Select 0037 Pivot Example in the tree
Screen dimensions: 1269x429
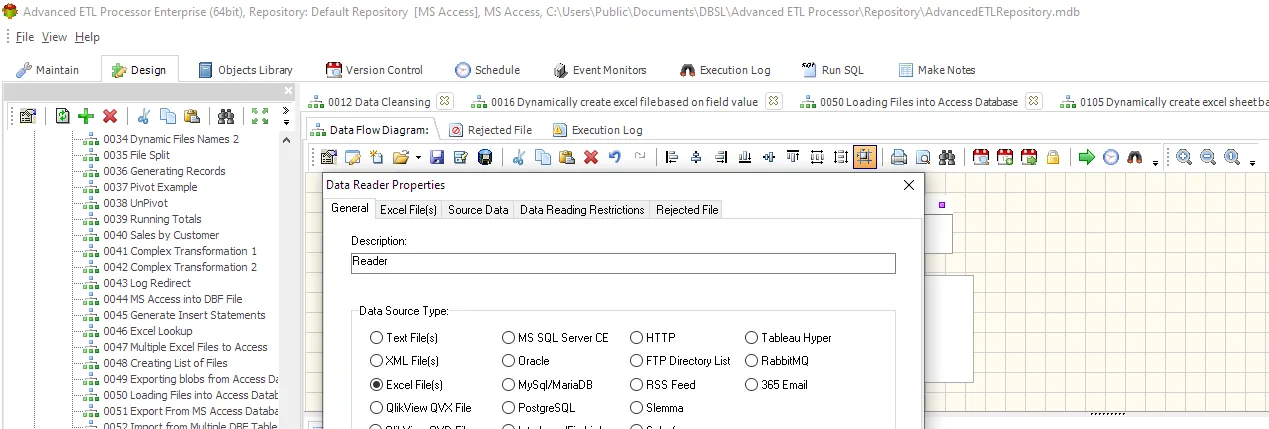pyautogui.click(x=150, y=187)
